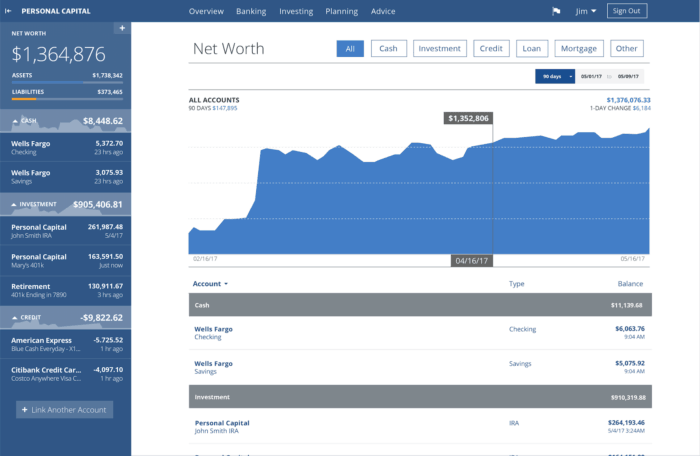Screen dimensions: 700x456
Task: Click the 04/16/17 chart date marker
Action: pos(471,261)
